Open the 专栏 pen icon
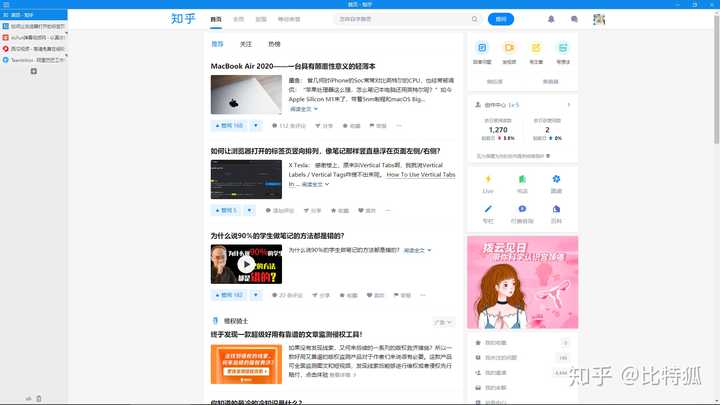Viewport: 720px width, 405px height. click(488, 209)
